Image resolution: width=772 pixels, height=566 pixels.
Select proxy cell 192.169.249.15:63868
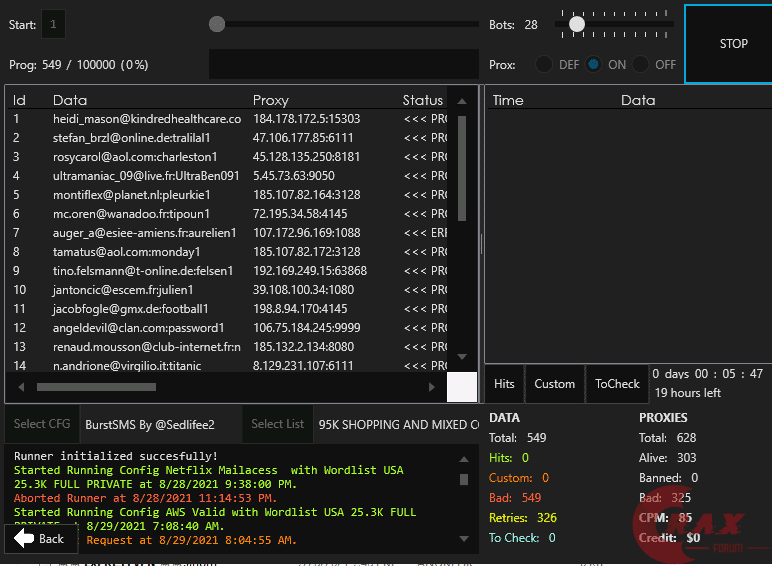[x=310, y=271]
